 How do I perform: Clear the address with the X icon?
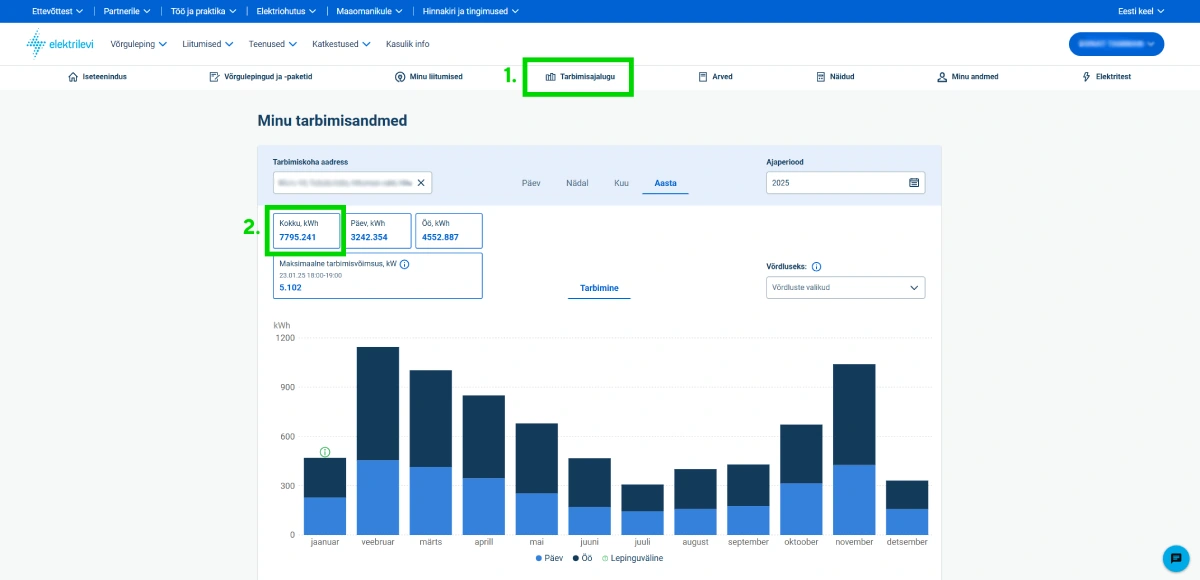click(421, 183)
